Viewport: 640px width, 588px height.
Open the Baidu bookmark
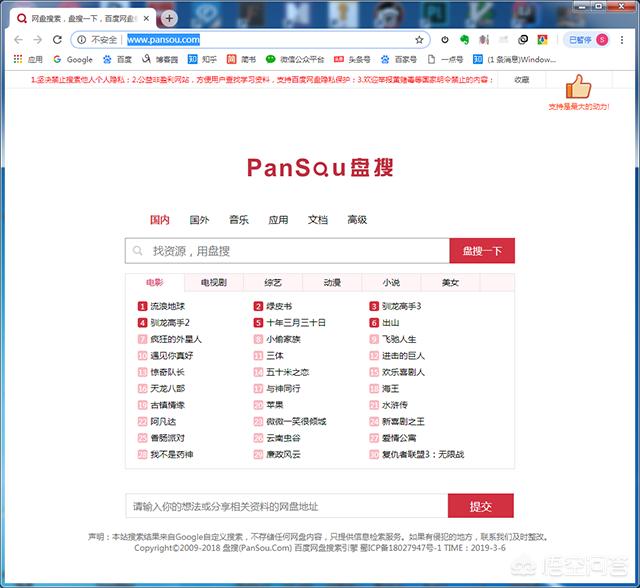[x=117, y=60]
